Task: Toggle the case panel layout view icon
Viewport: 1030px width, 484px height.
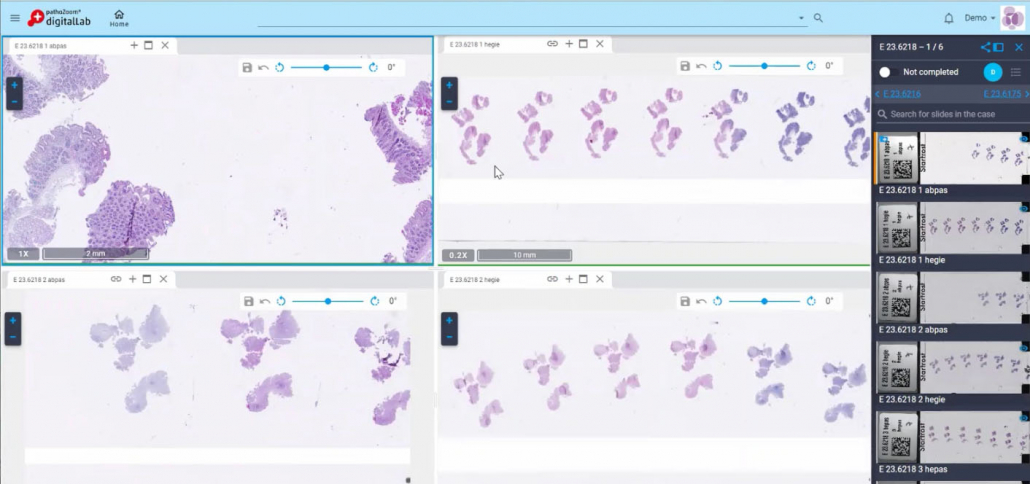Action: click(x=999, y=47)
